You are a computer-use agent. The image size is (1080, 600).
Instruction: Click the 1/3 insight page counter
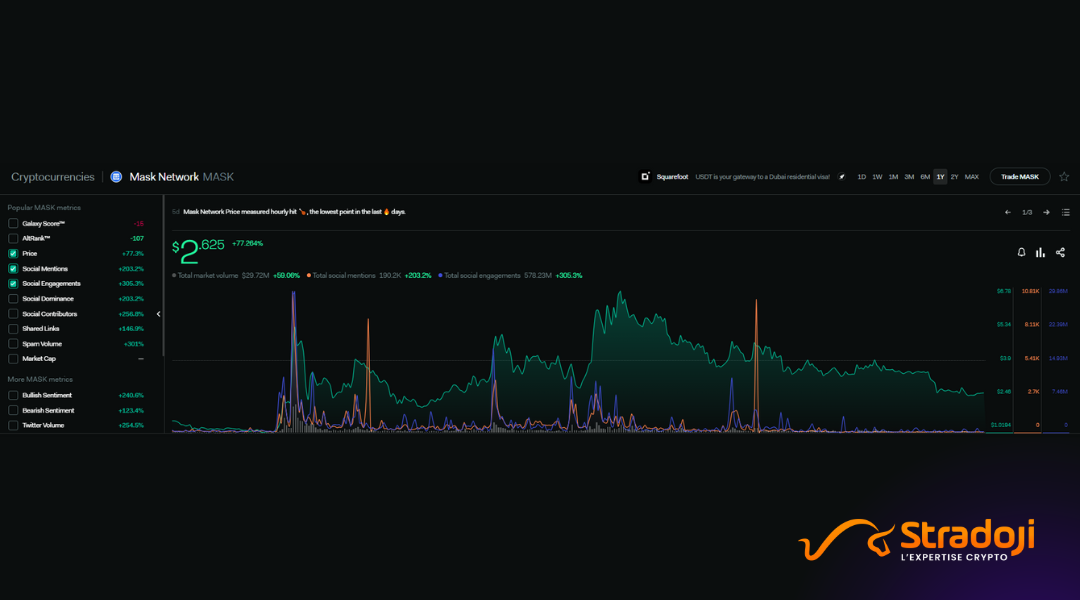coord(1027,212)
